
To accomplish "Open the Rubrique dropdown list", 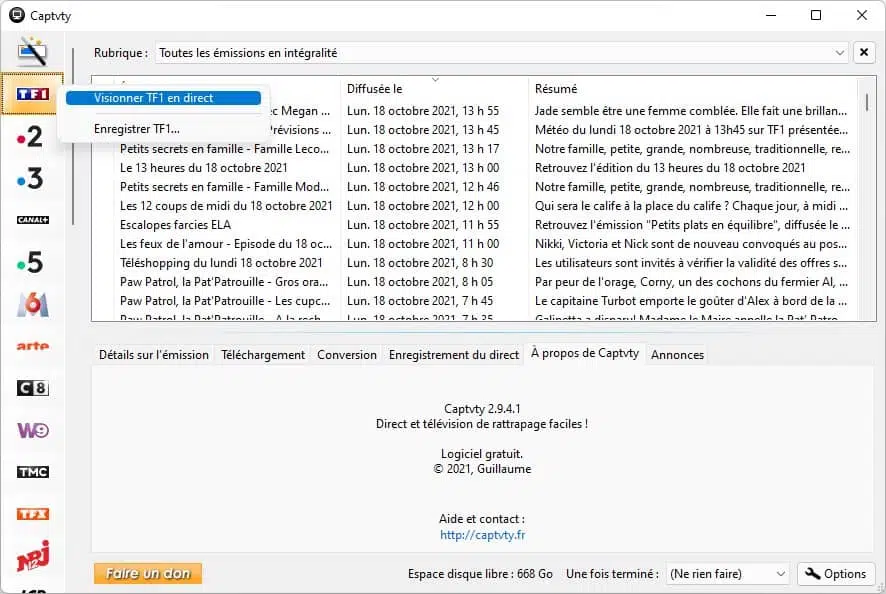I will pos(502,53).
